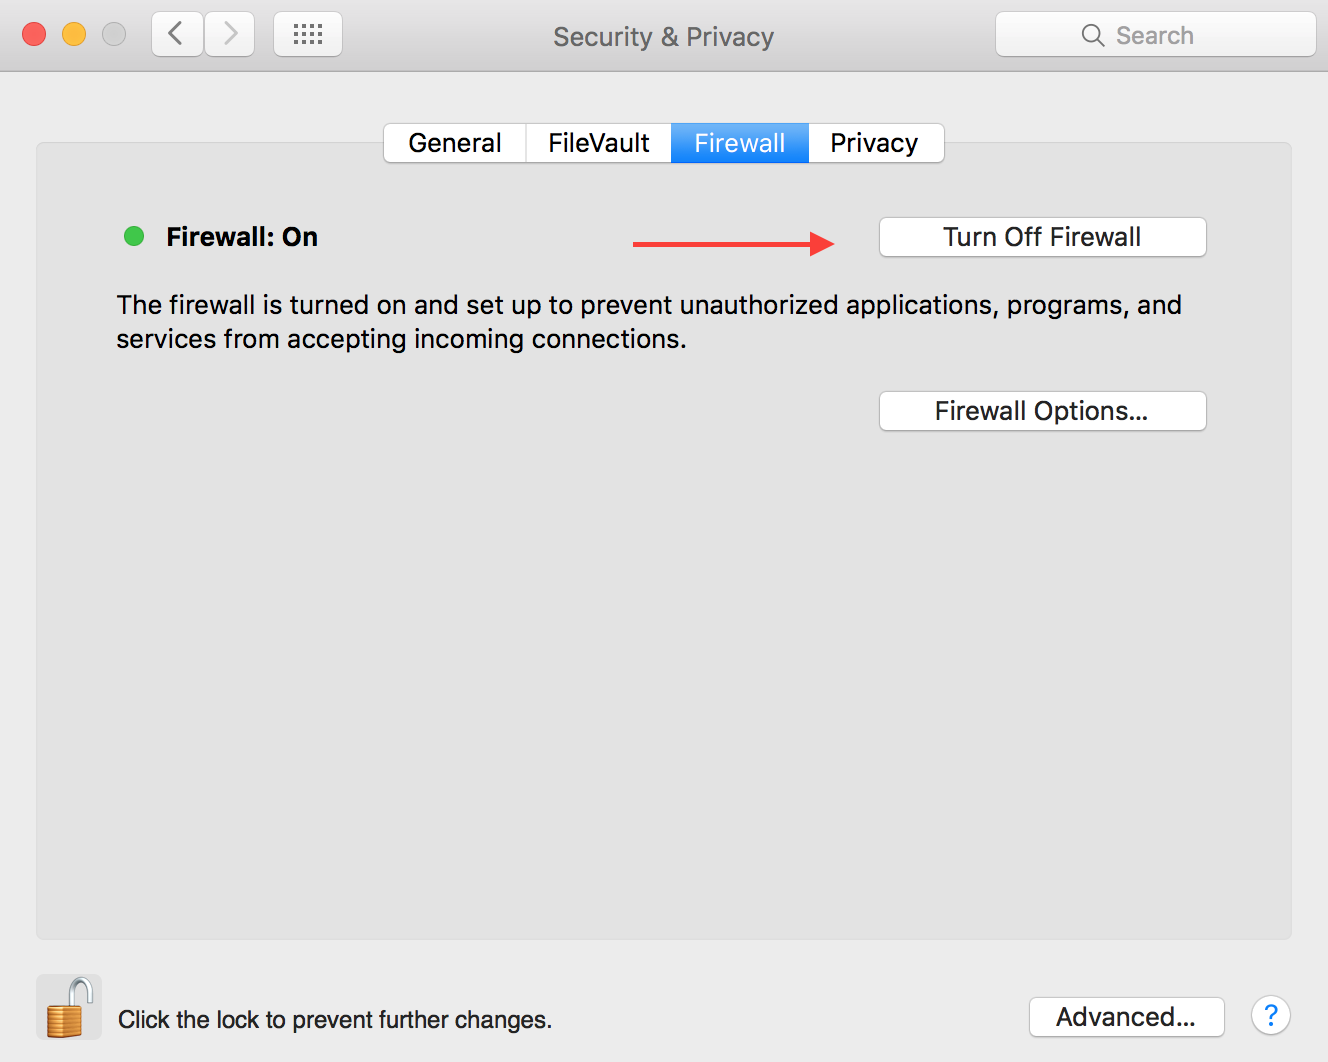Close the Security & Privacy window
Image resolution: width=1328 pixels, height=1062 pixels.
[x=34, y=34]
